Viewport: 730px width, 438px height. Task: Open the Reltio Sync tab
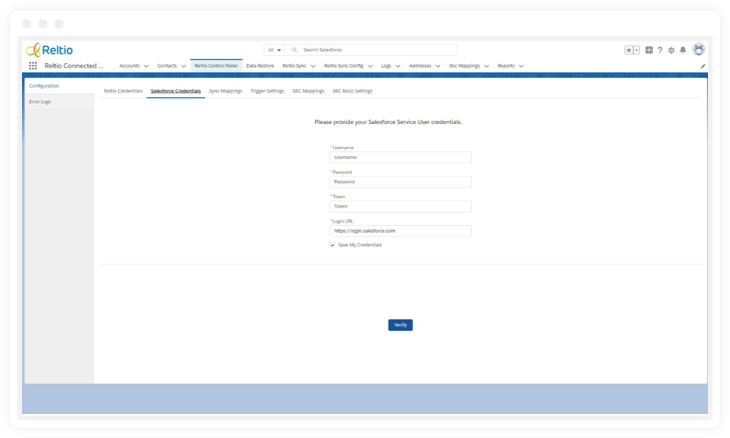pos(294,66)
